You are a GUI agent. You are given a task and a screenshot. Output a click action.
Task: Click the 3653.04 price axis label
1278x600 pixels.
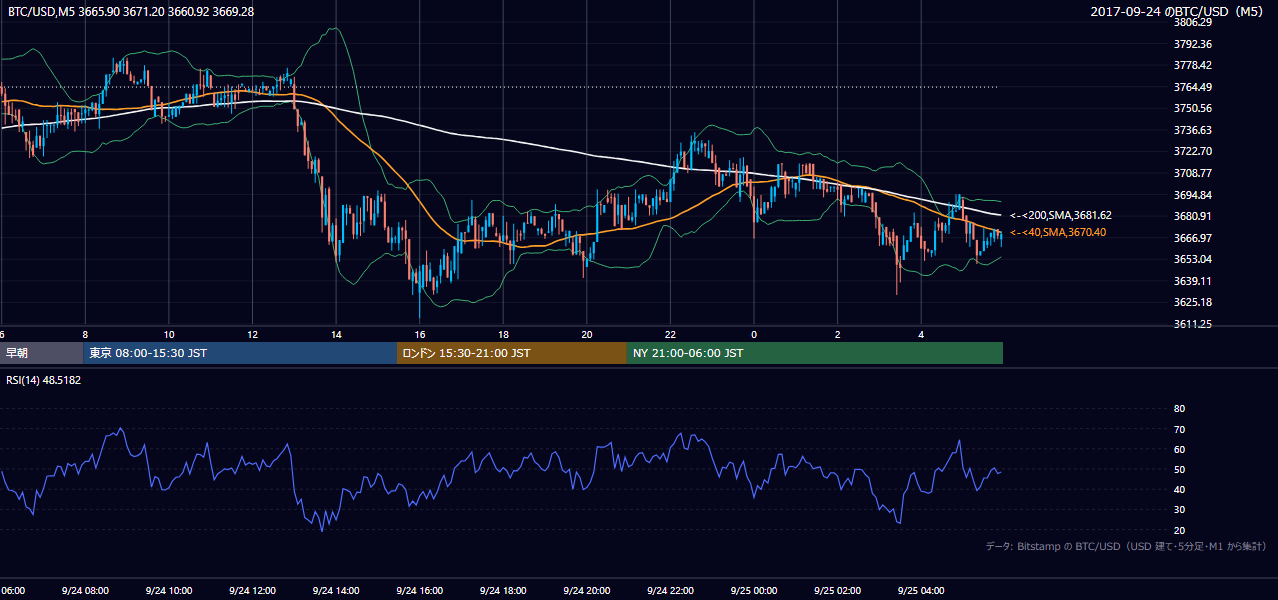point(1193,259)
